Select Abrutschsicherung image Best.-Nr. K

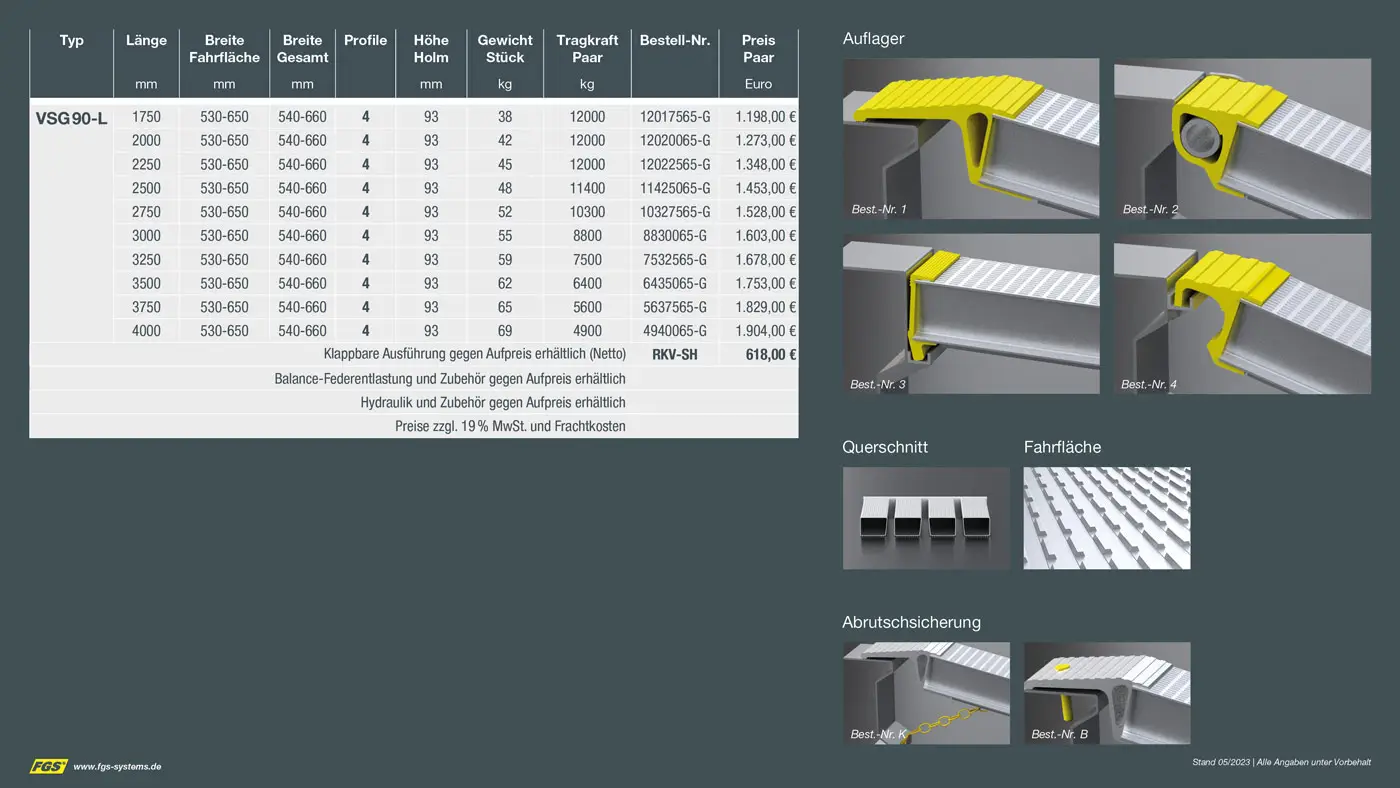(926, 693)
